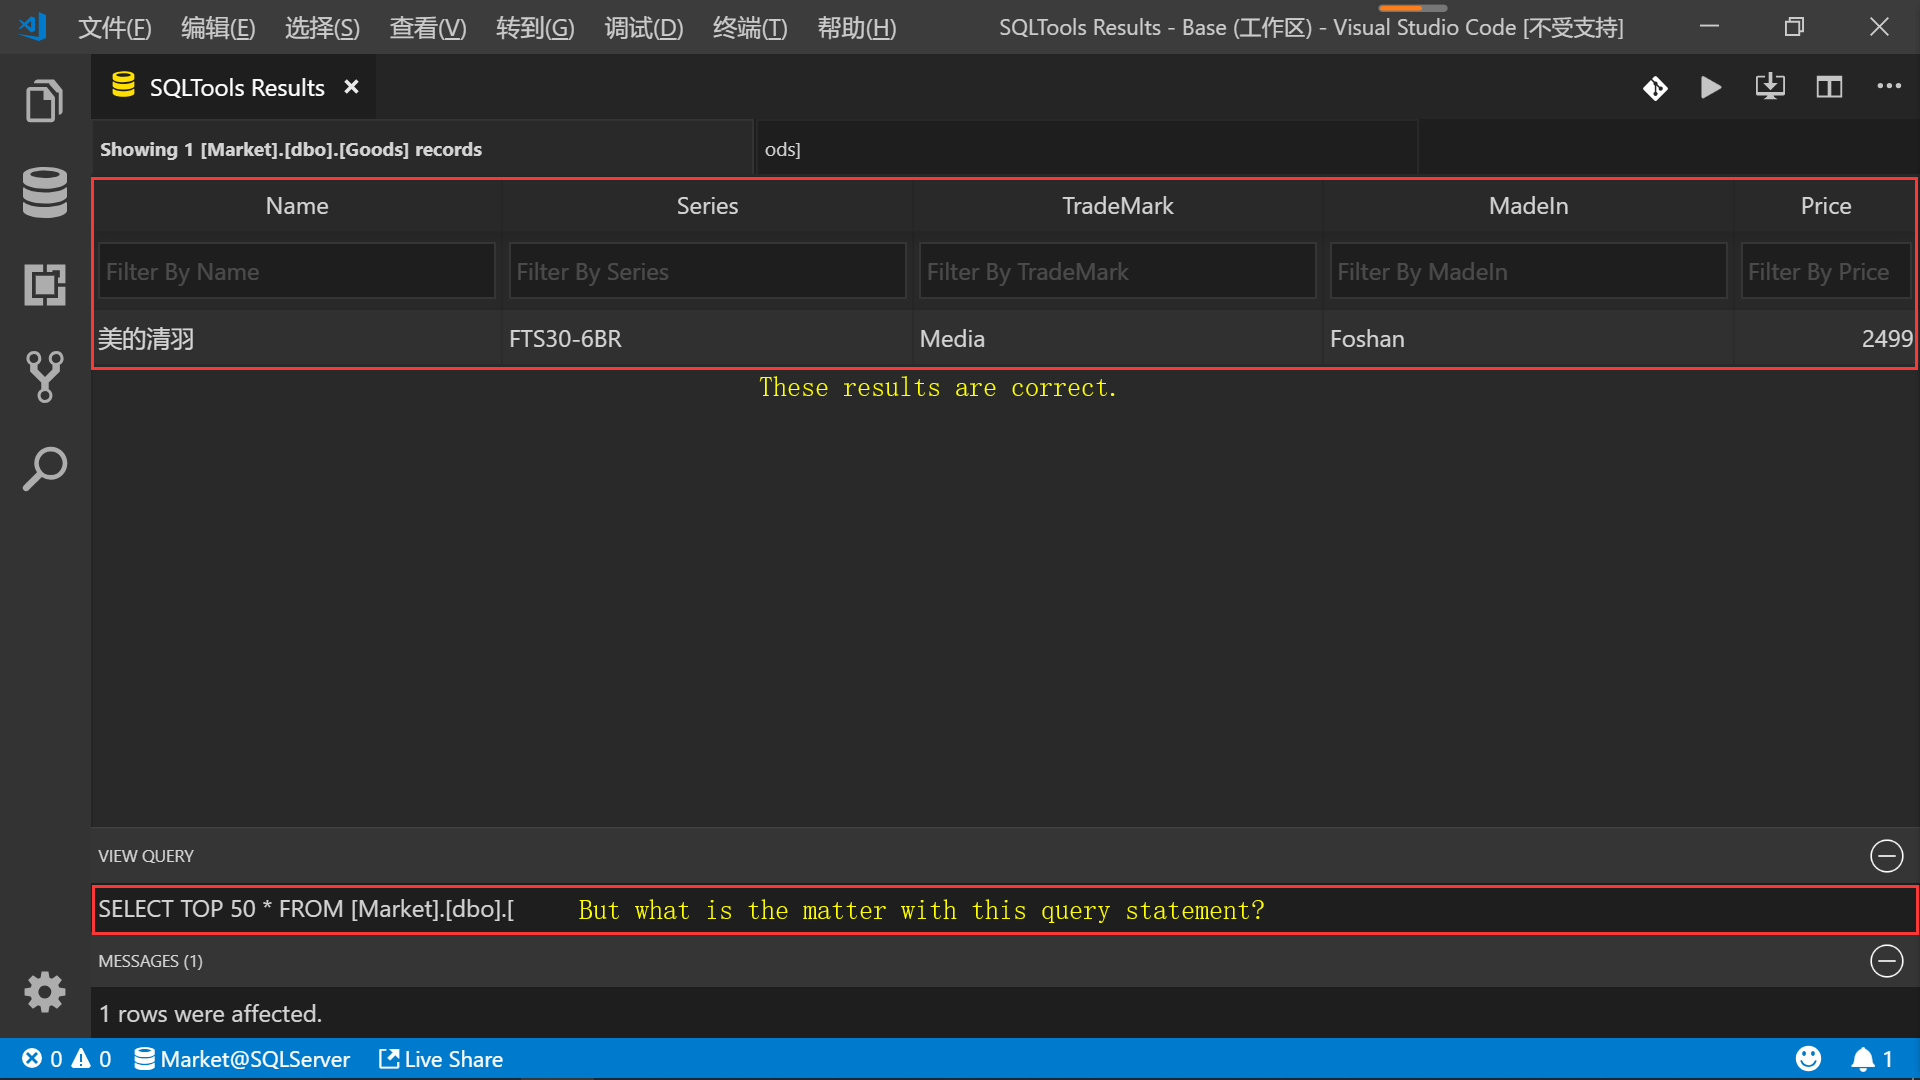Open errors and warnings in status bar
The width and height of the screenshot is (1920, 1080).
pos(66,1059)
